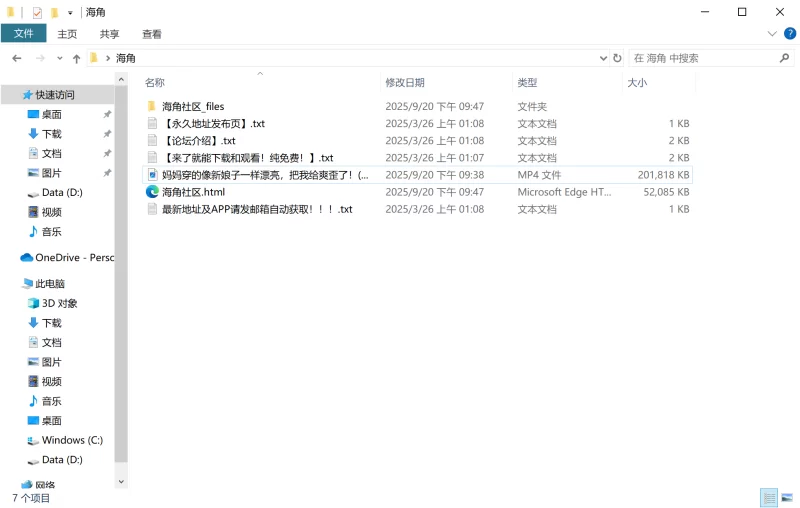The width and height of the screenshot is (800, 508).
Task: Open the address bar history dropdown
Action: point(603,58)
